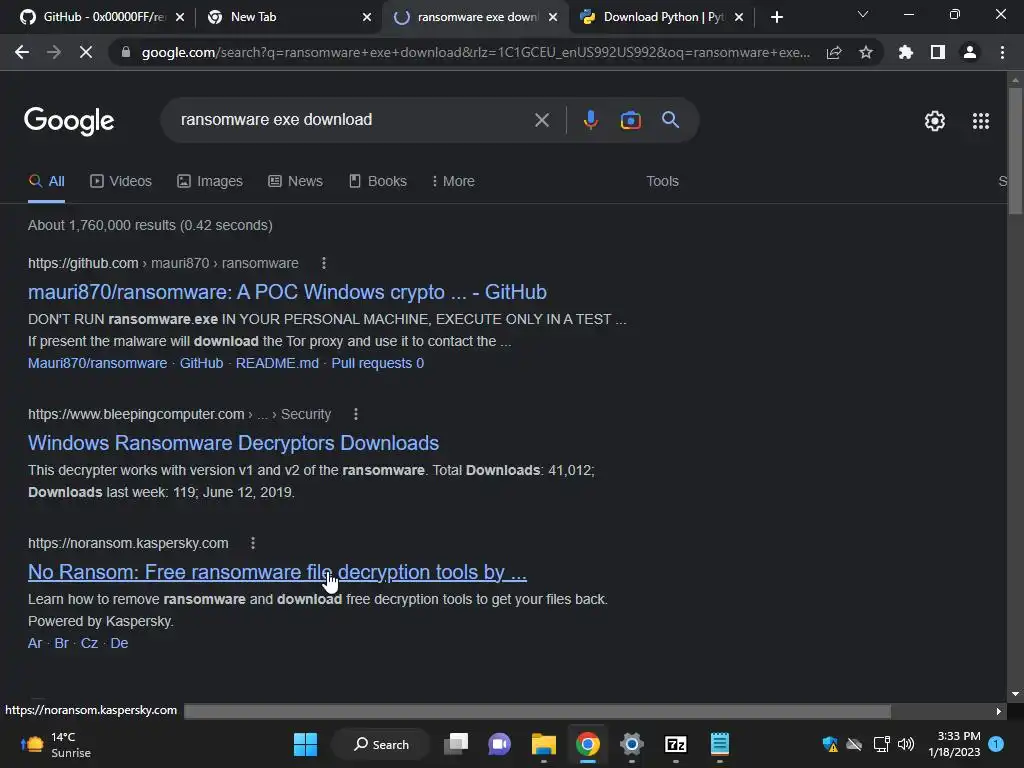The height and width of the screenshot is (768, 1024).
Task: Click the forward navigation arrow
Action: pyautogui.click(x=54, y=52)
